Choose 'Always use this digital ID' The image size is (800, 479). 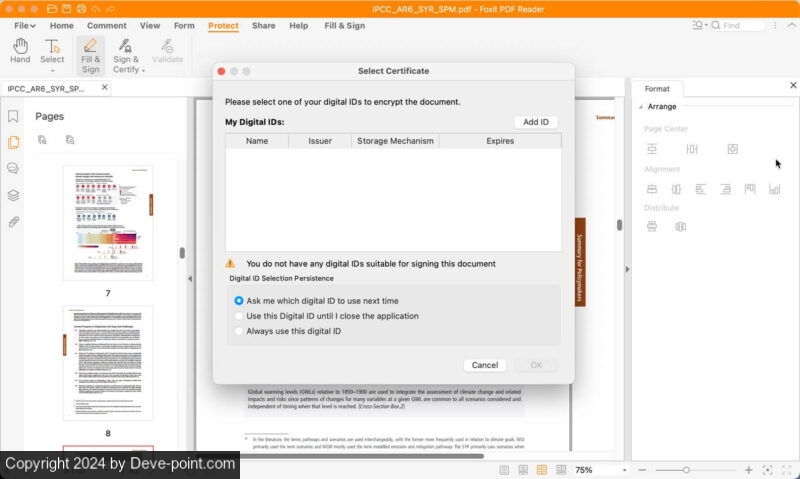tap(239, 330)
